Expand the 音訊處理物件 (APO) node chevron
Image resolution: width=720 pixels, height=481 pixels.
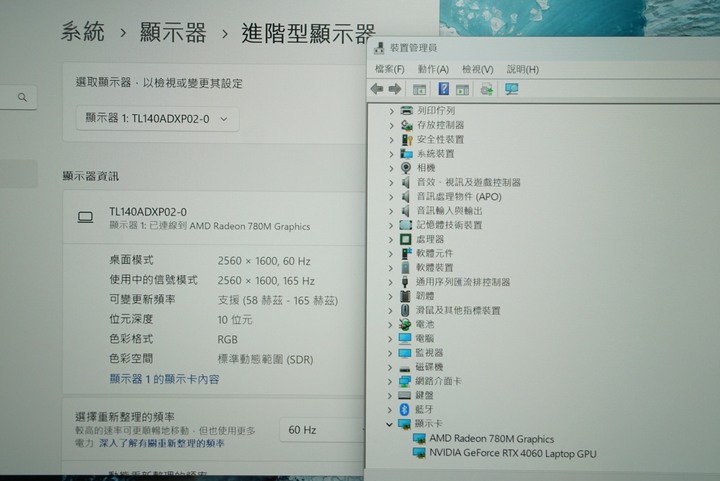click(391, 197)
